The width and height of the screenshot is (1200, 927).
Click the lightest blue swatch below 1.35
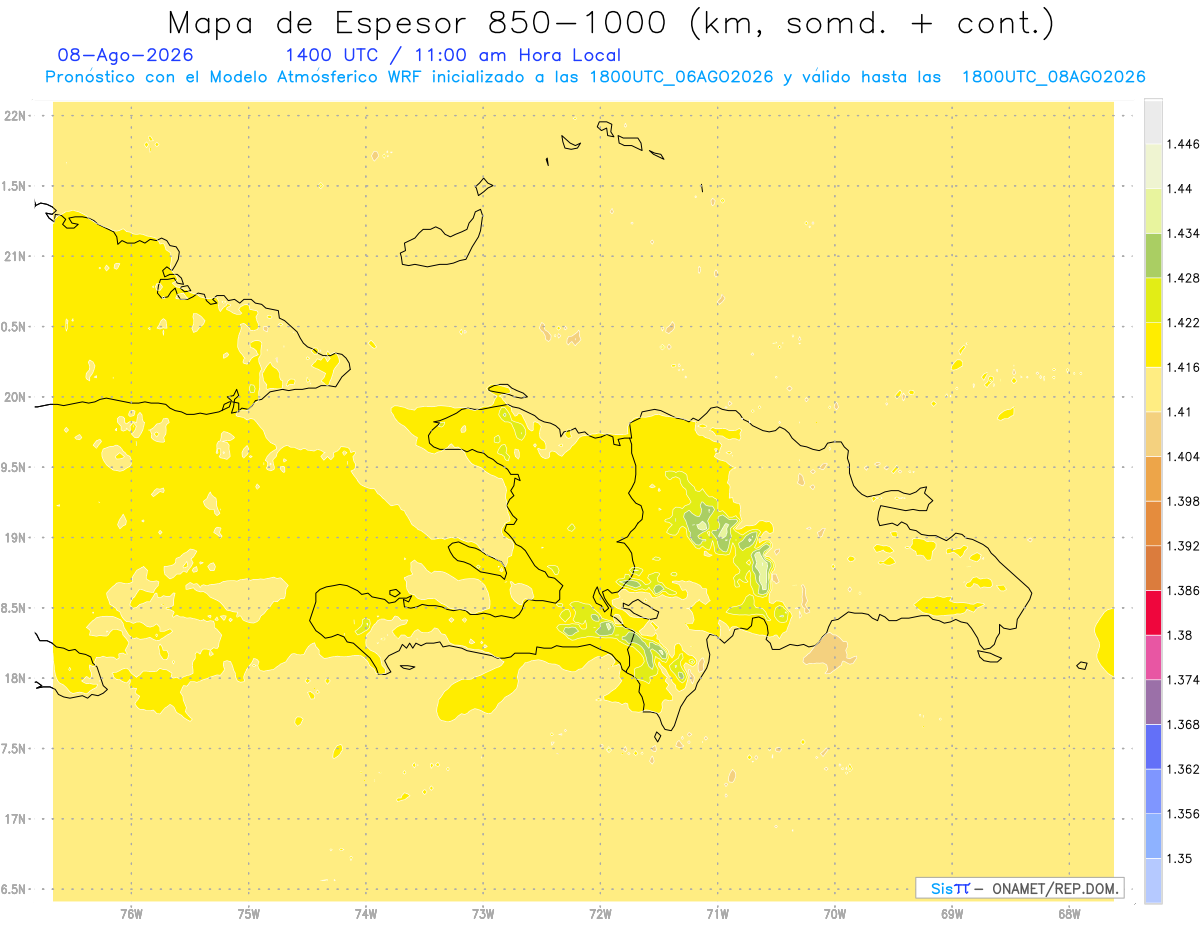(1153, 880)
